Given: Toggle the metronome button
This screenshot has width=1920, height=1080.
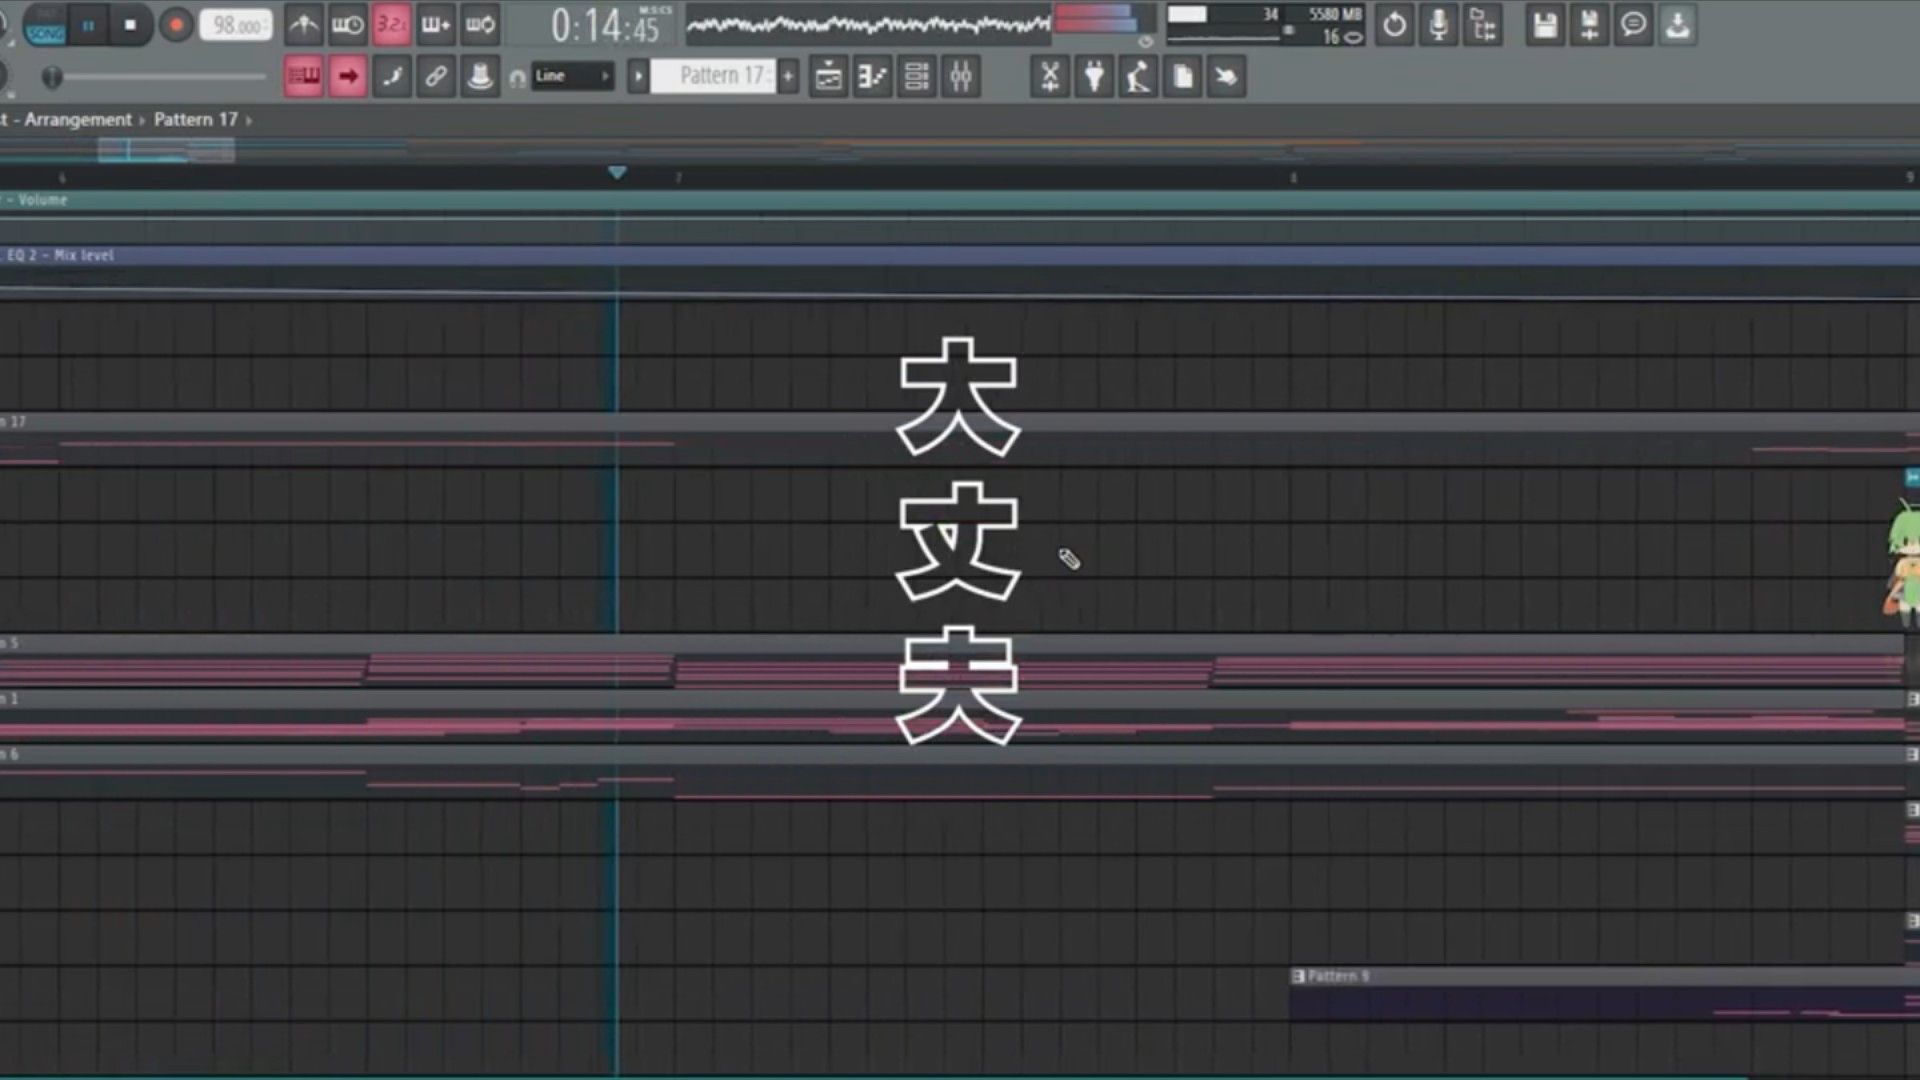Looking at the screenshot, I should (304, 25).
